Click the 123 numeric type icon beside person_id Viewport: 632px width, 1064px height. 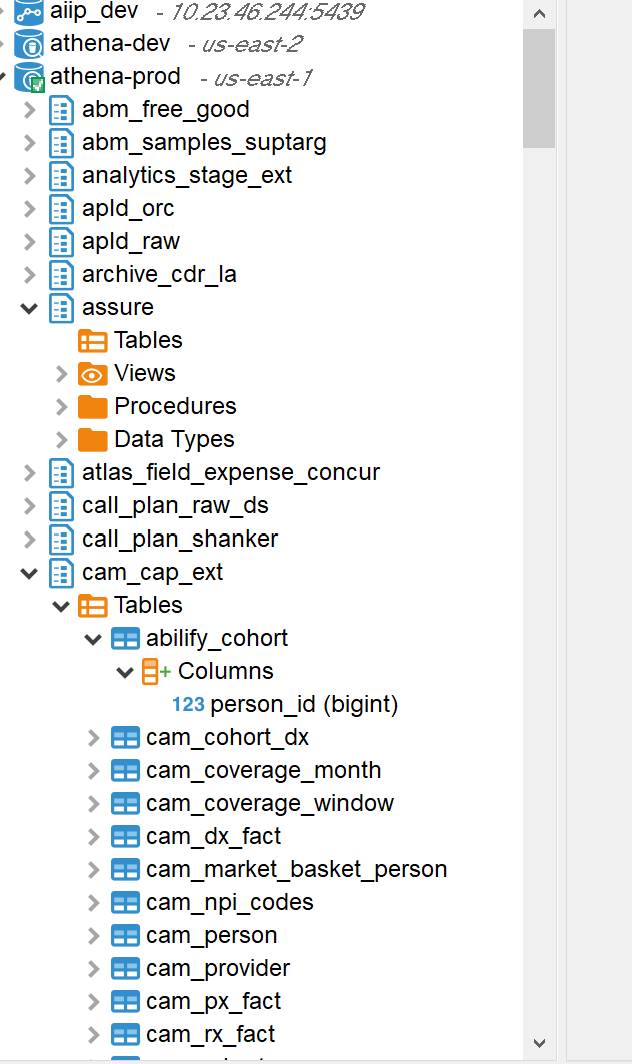(x=188, y=704)
